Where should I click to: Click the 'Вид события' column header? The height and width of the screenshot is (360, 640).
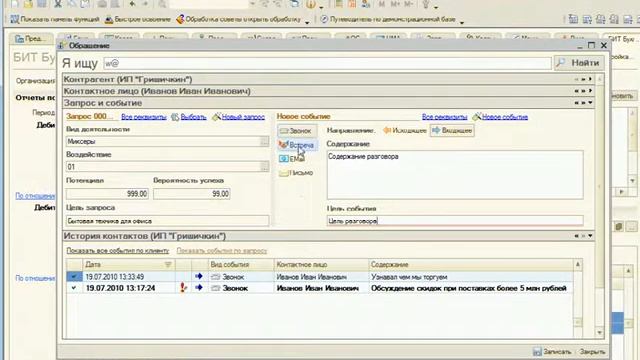[241, 264]
